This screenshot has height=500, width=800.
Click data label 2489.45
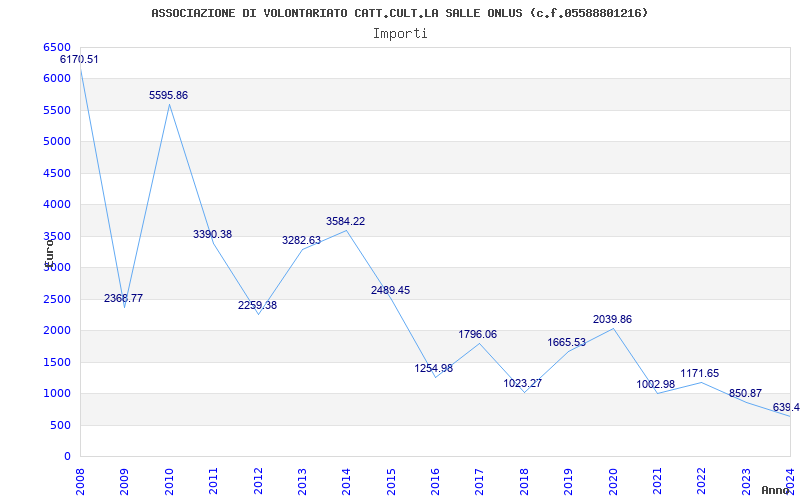tap(390, 290)
